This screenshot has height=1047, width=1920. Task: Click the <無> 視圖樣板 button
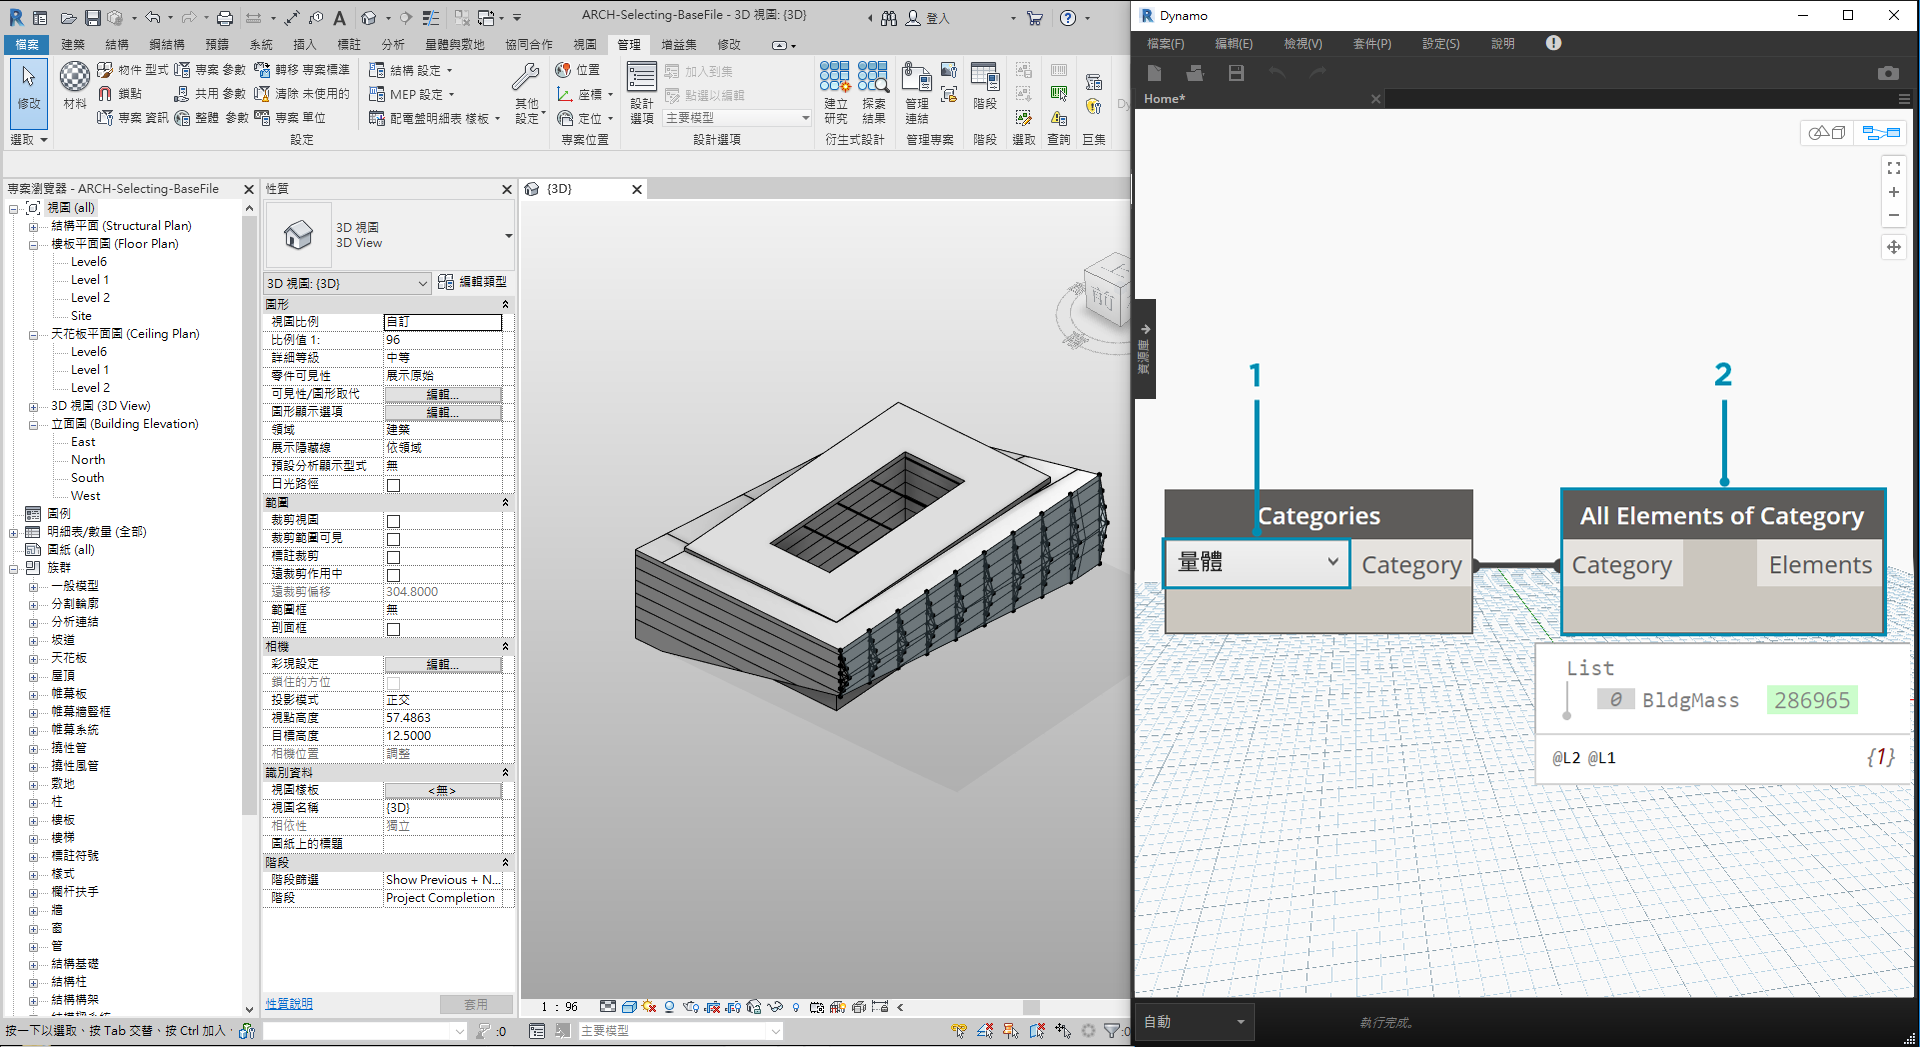pos(443,790)
